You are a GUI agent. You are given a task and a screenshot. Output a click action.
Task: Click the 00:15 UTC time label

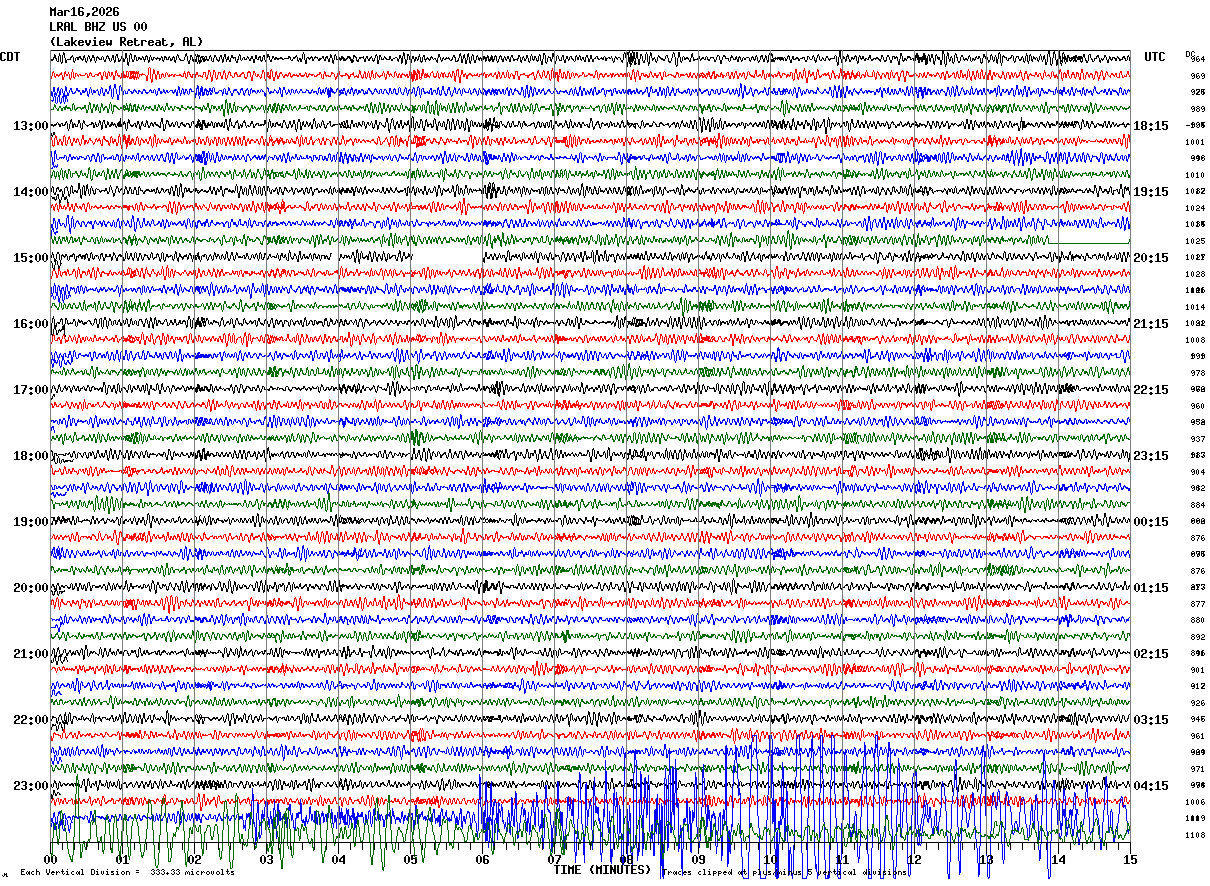point(1151,522)
